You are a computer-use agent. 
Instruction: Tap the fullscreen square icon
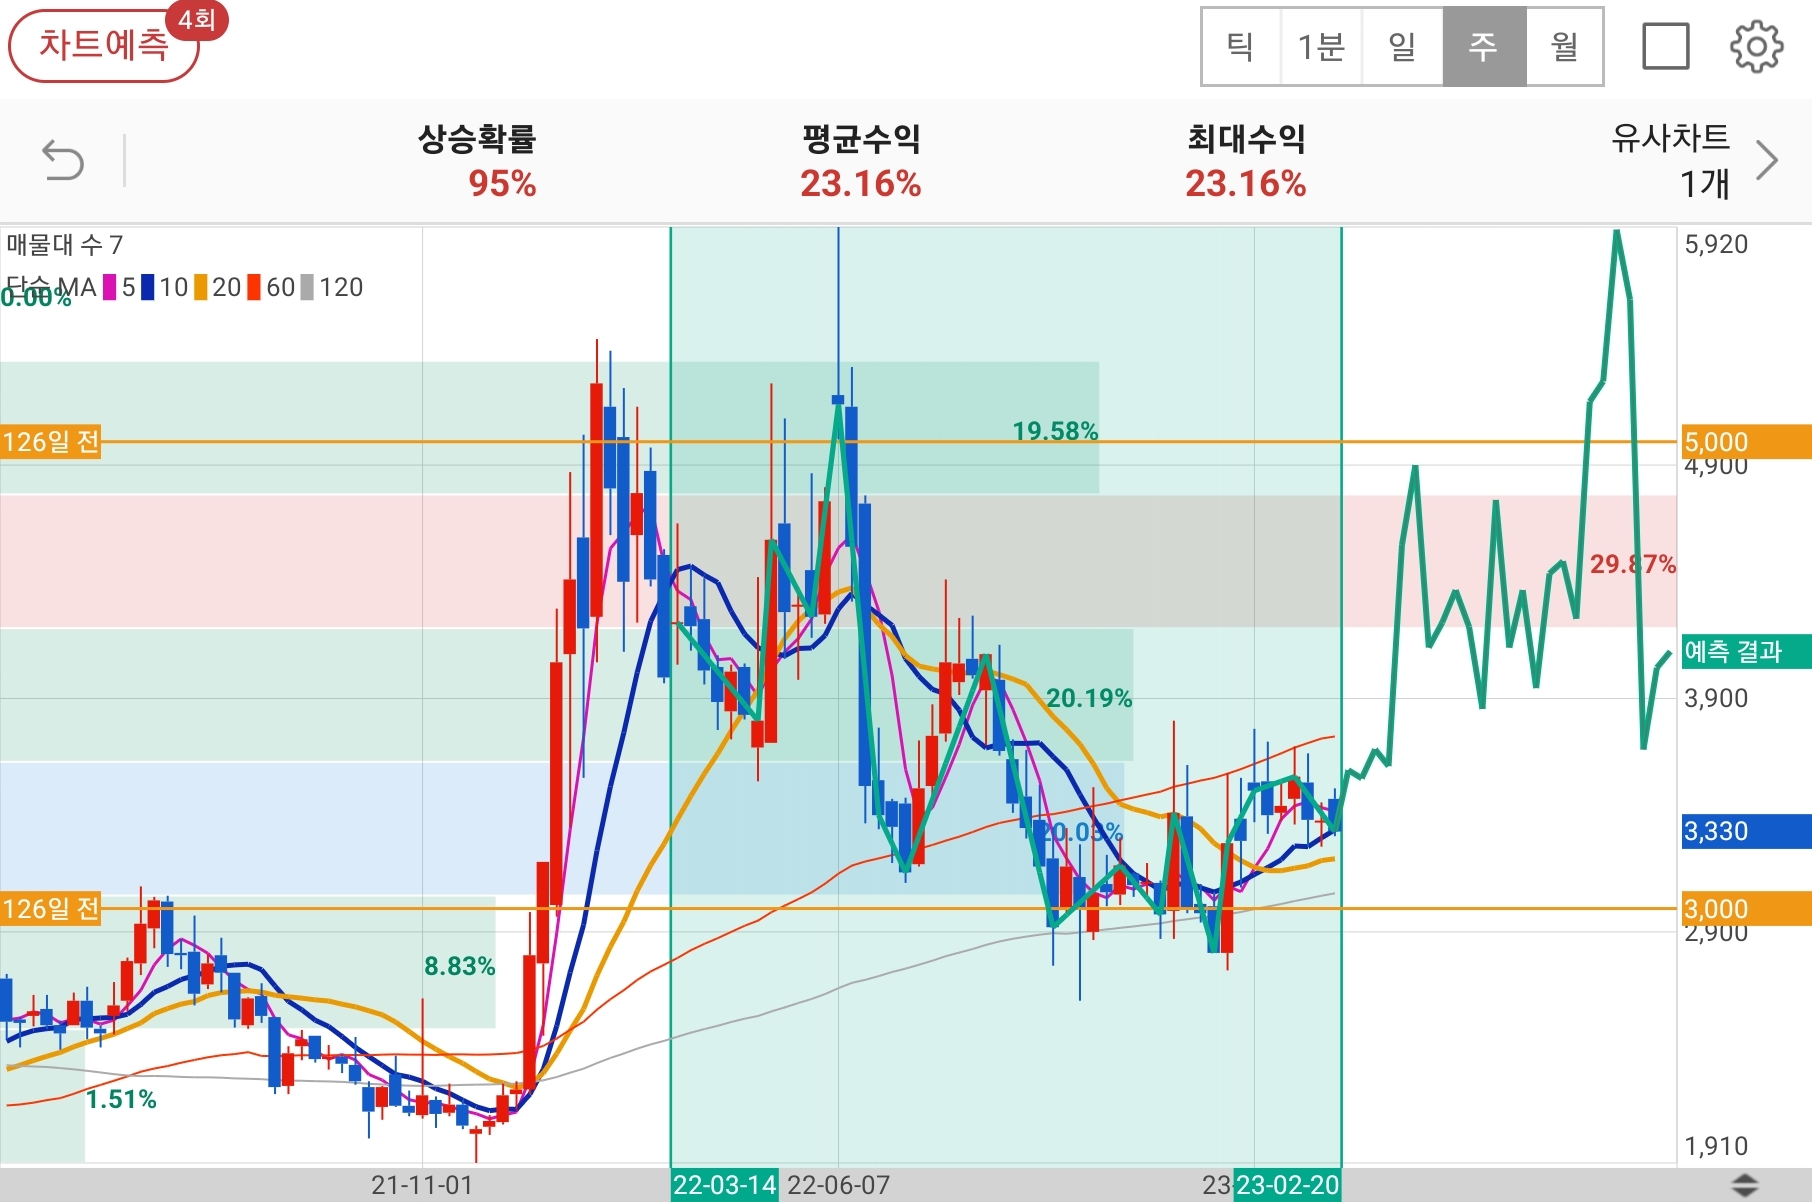(1666, 47)
